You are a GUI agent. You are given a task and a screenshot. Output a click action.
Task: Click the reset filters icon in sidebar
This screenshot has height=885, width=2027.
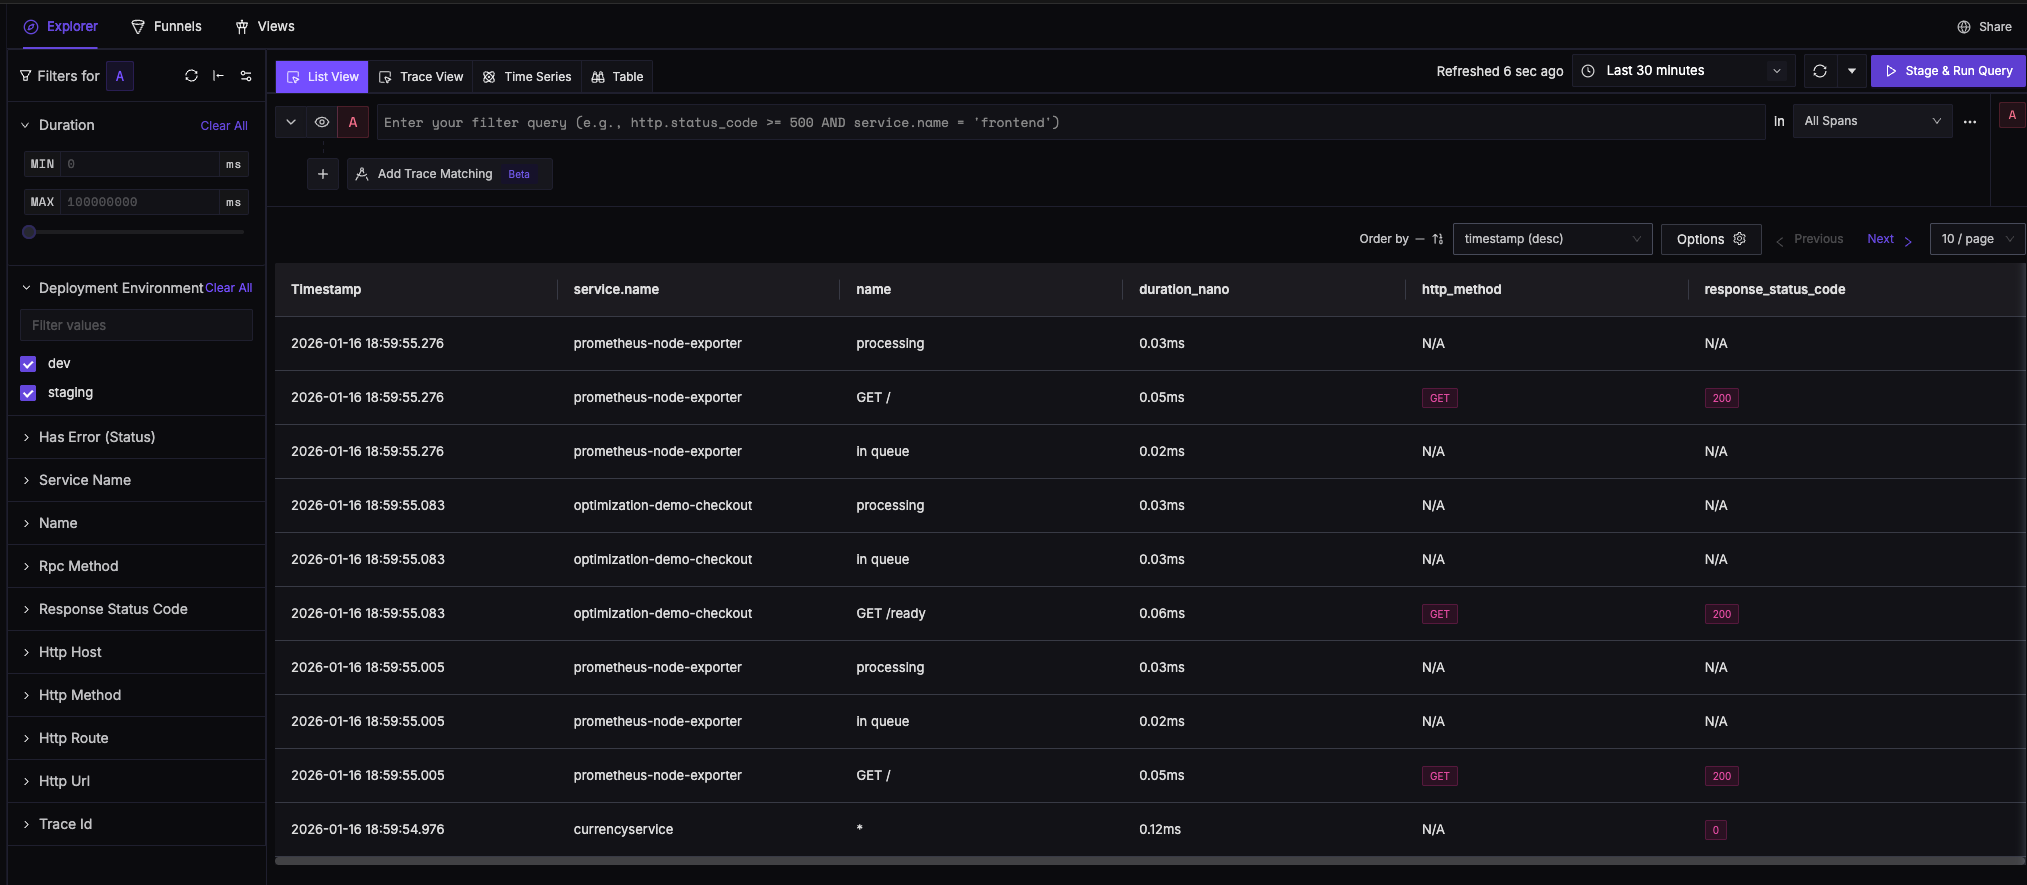[191, 76]
